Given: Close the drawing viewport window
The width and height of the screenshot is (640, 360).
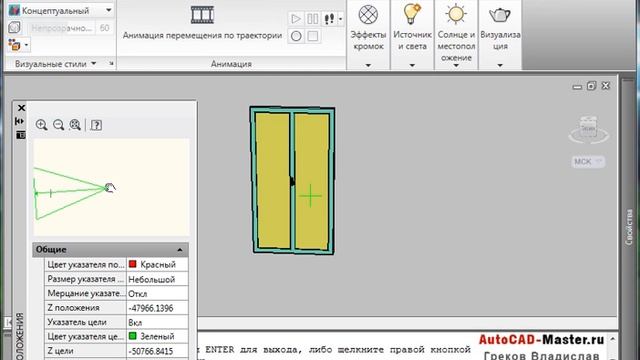Looking at the screenshot, I should tap(606, 86).
